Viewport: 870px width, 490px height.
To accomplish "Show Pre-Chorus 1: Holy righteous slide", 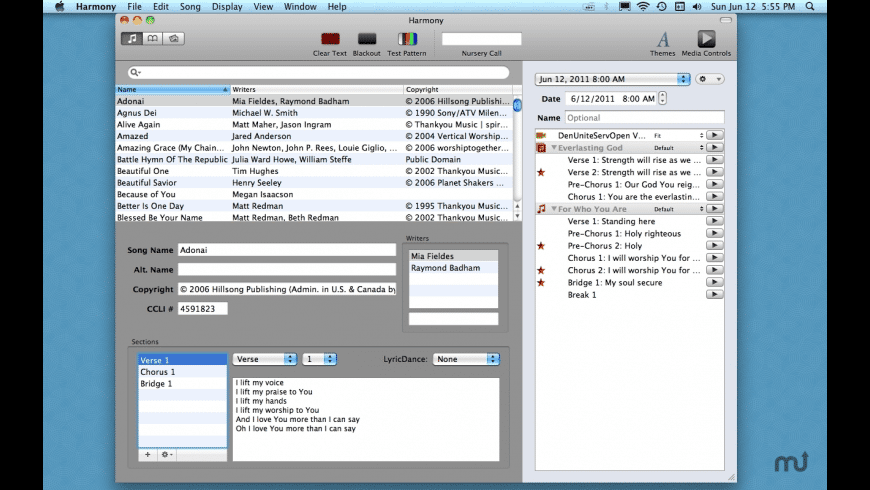I will point(715,233).
